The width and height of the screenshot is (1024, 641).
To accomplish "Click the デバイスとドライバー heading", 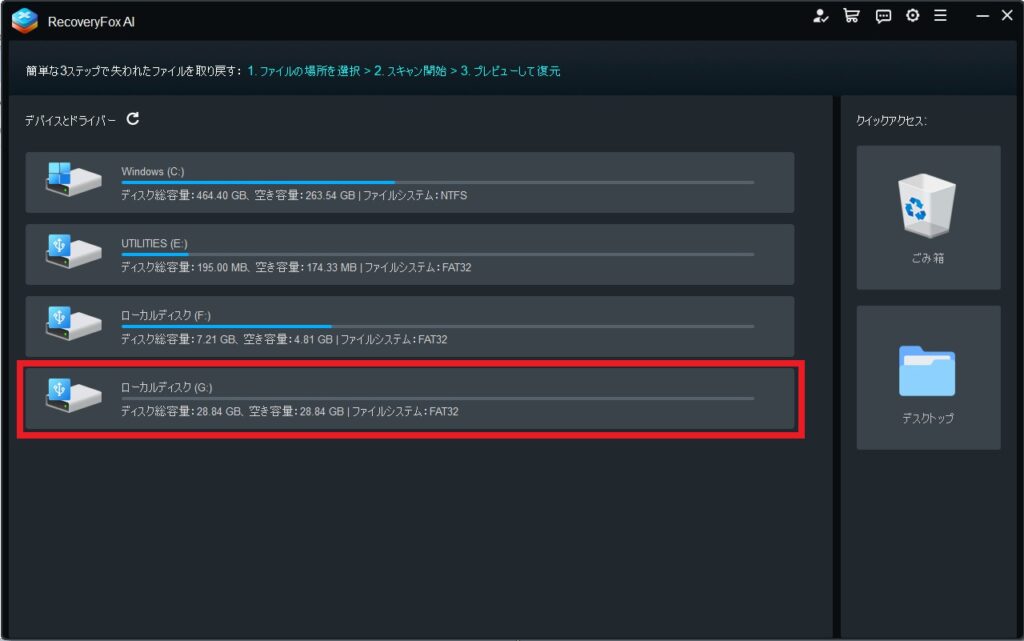I will (x=71, y=121).
